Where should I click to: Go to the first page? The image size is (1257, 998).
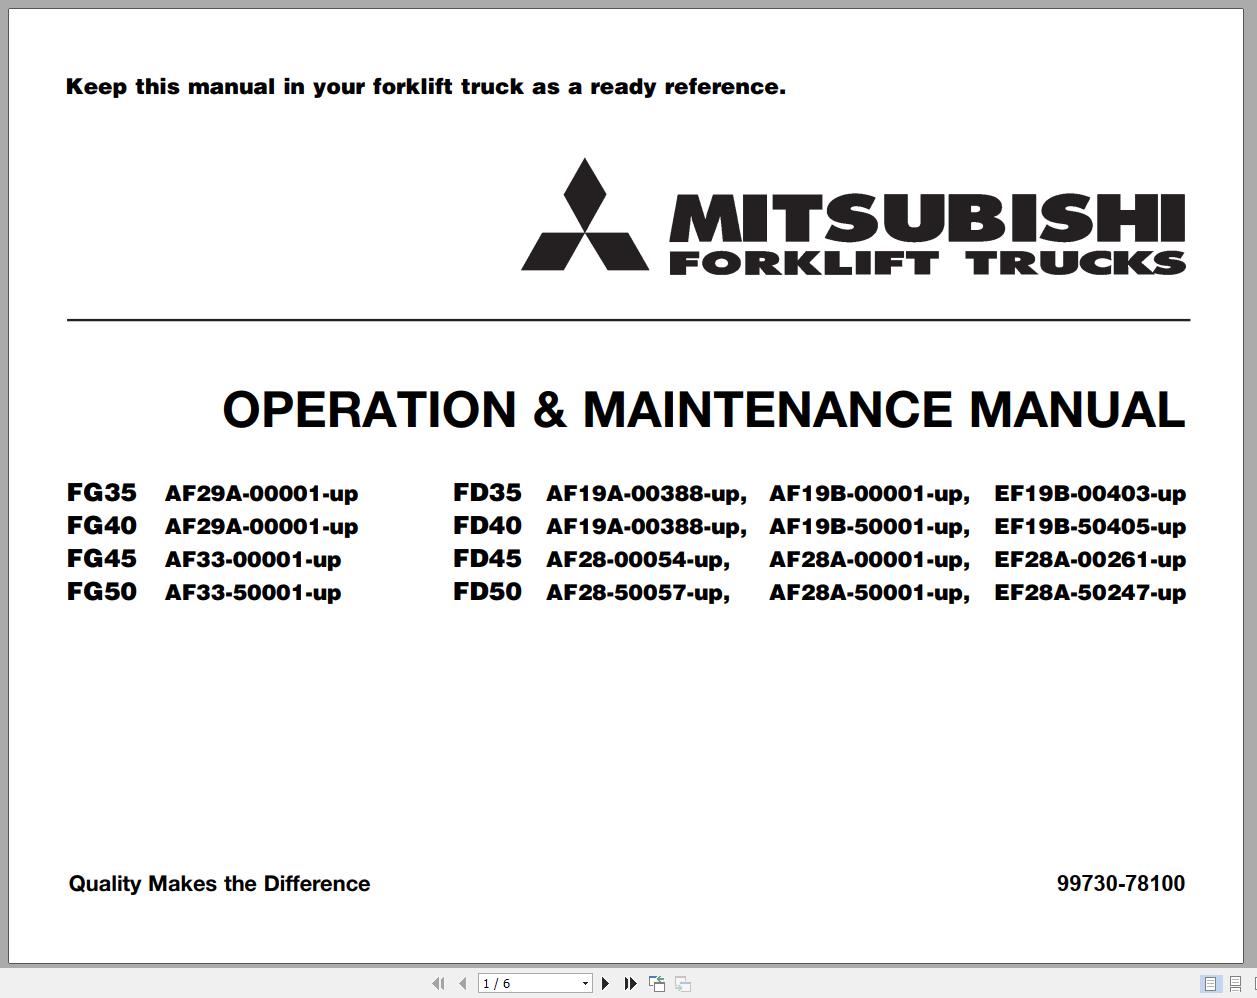[x=438, y=984]
